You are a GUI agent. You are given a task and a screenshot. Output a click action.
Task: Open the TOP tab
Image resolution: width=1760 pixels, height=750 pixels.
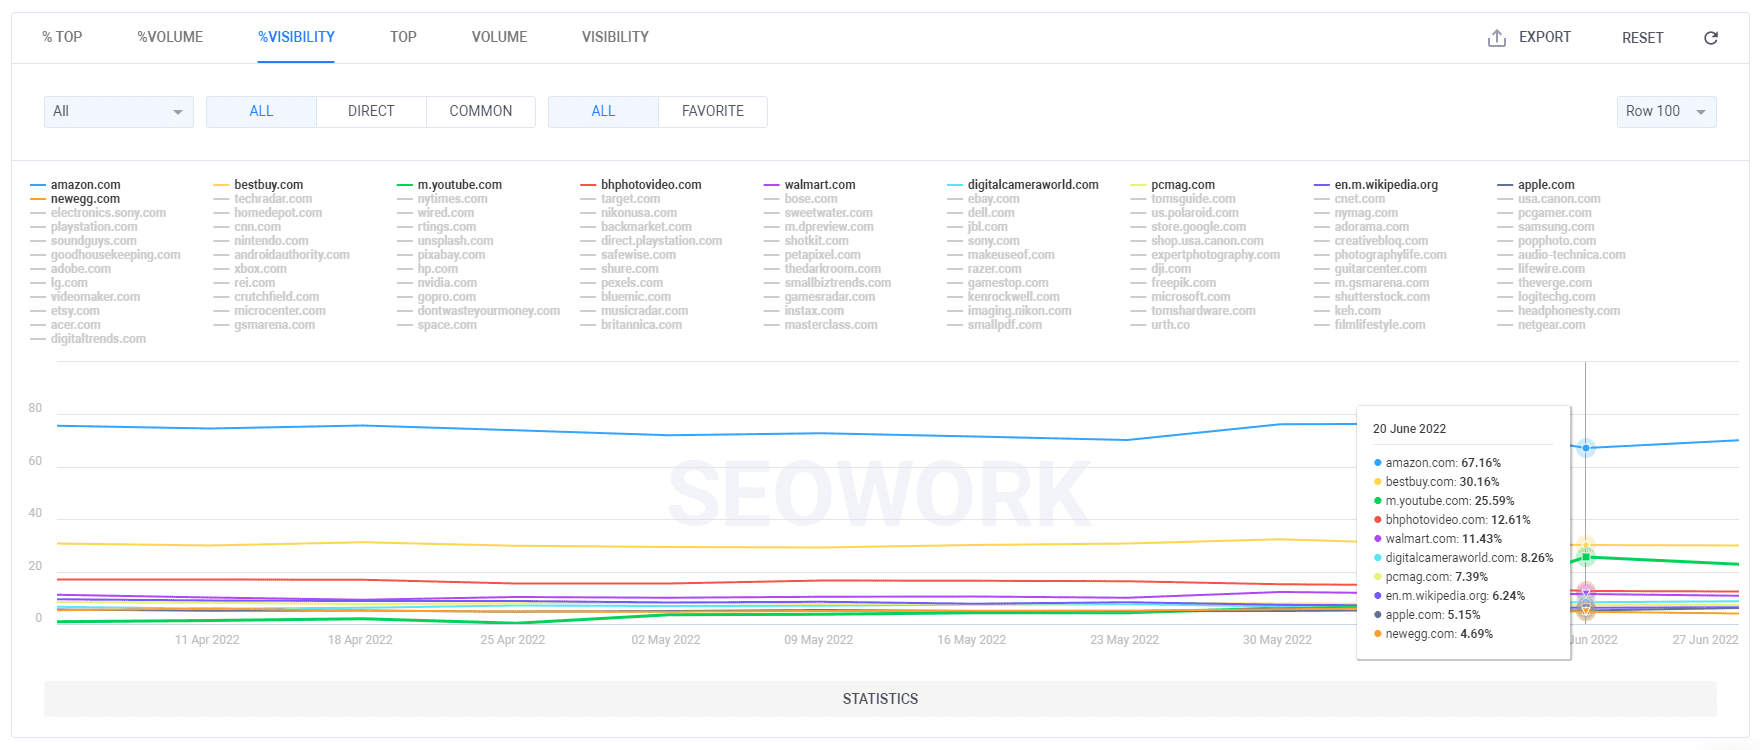(403, 37)
